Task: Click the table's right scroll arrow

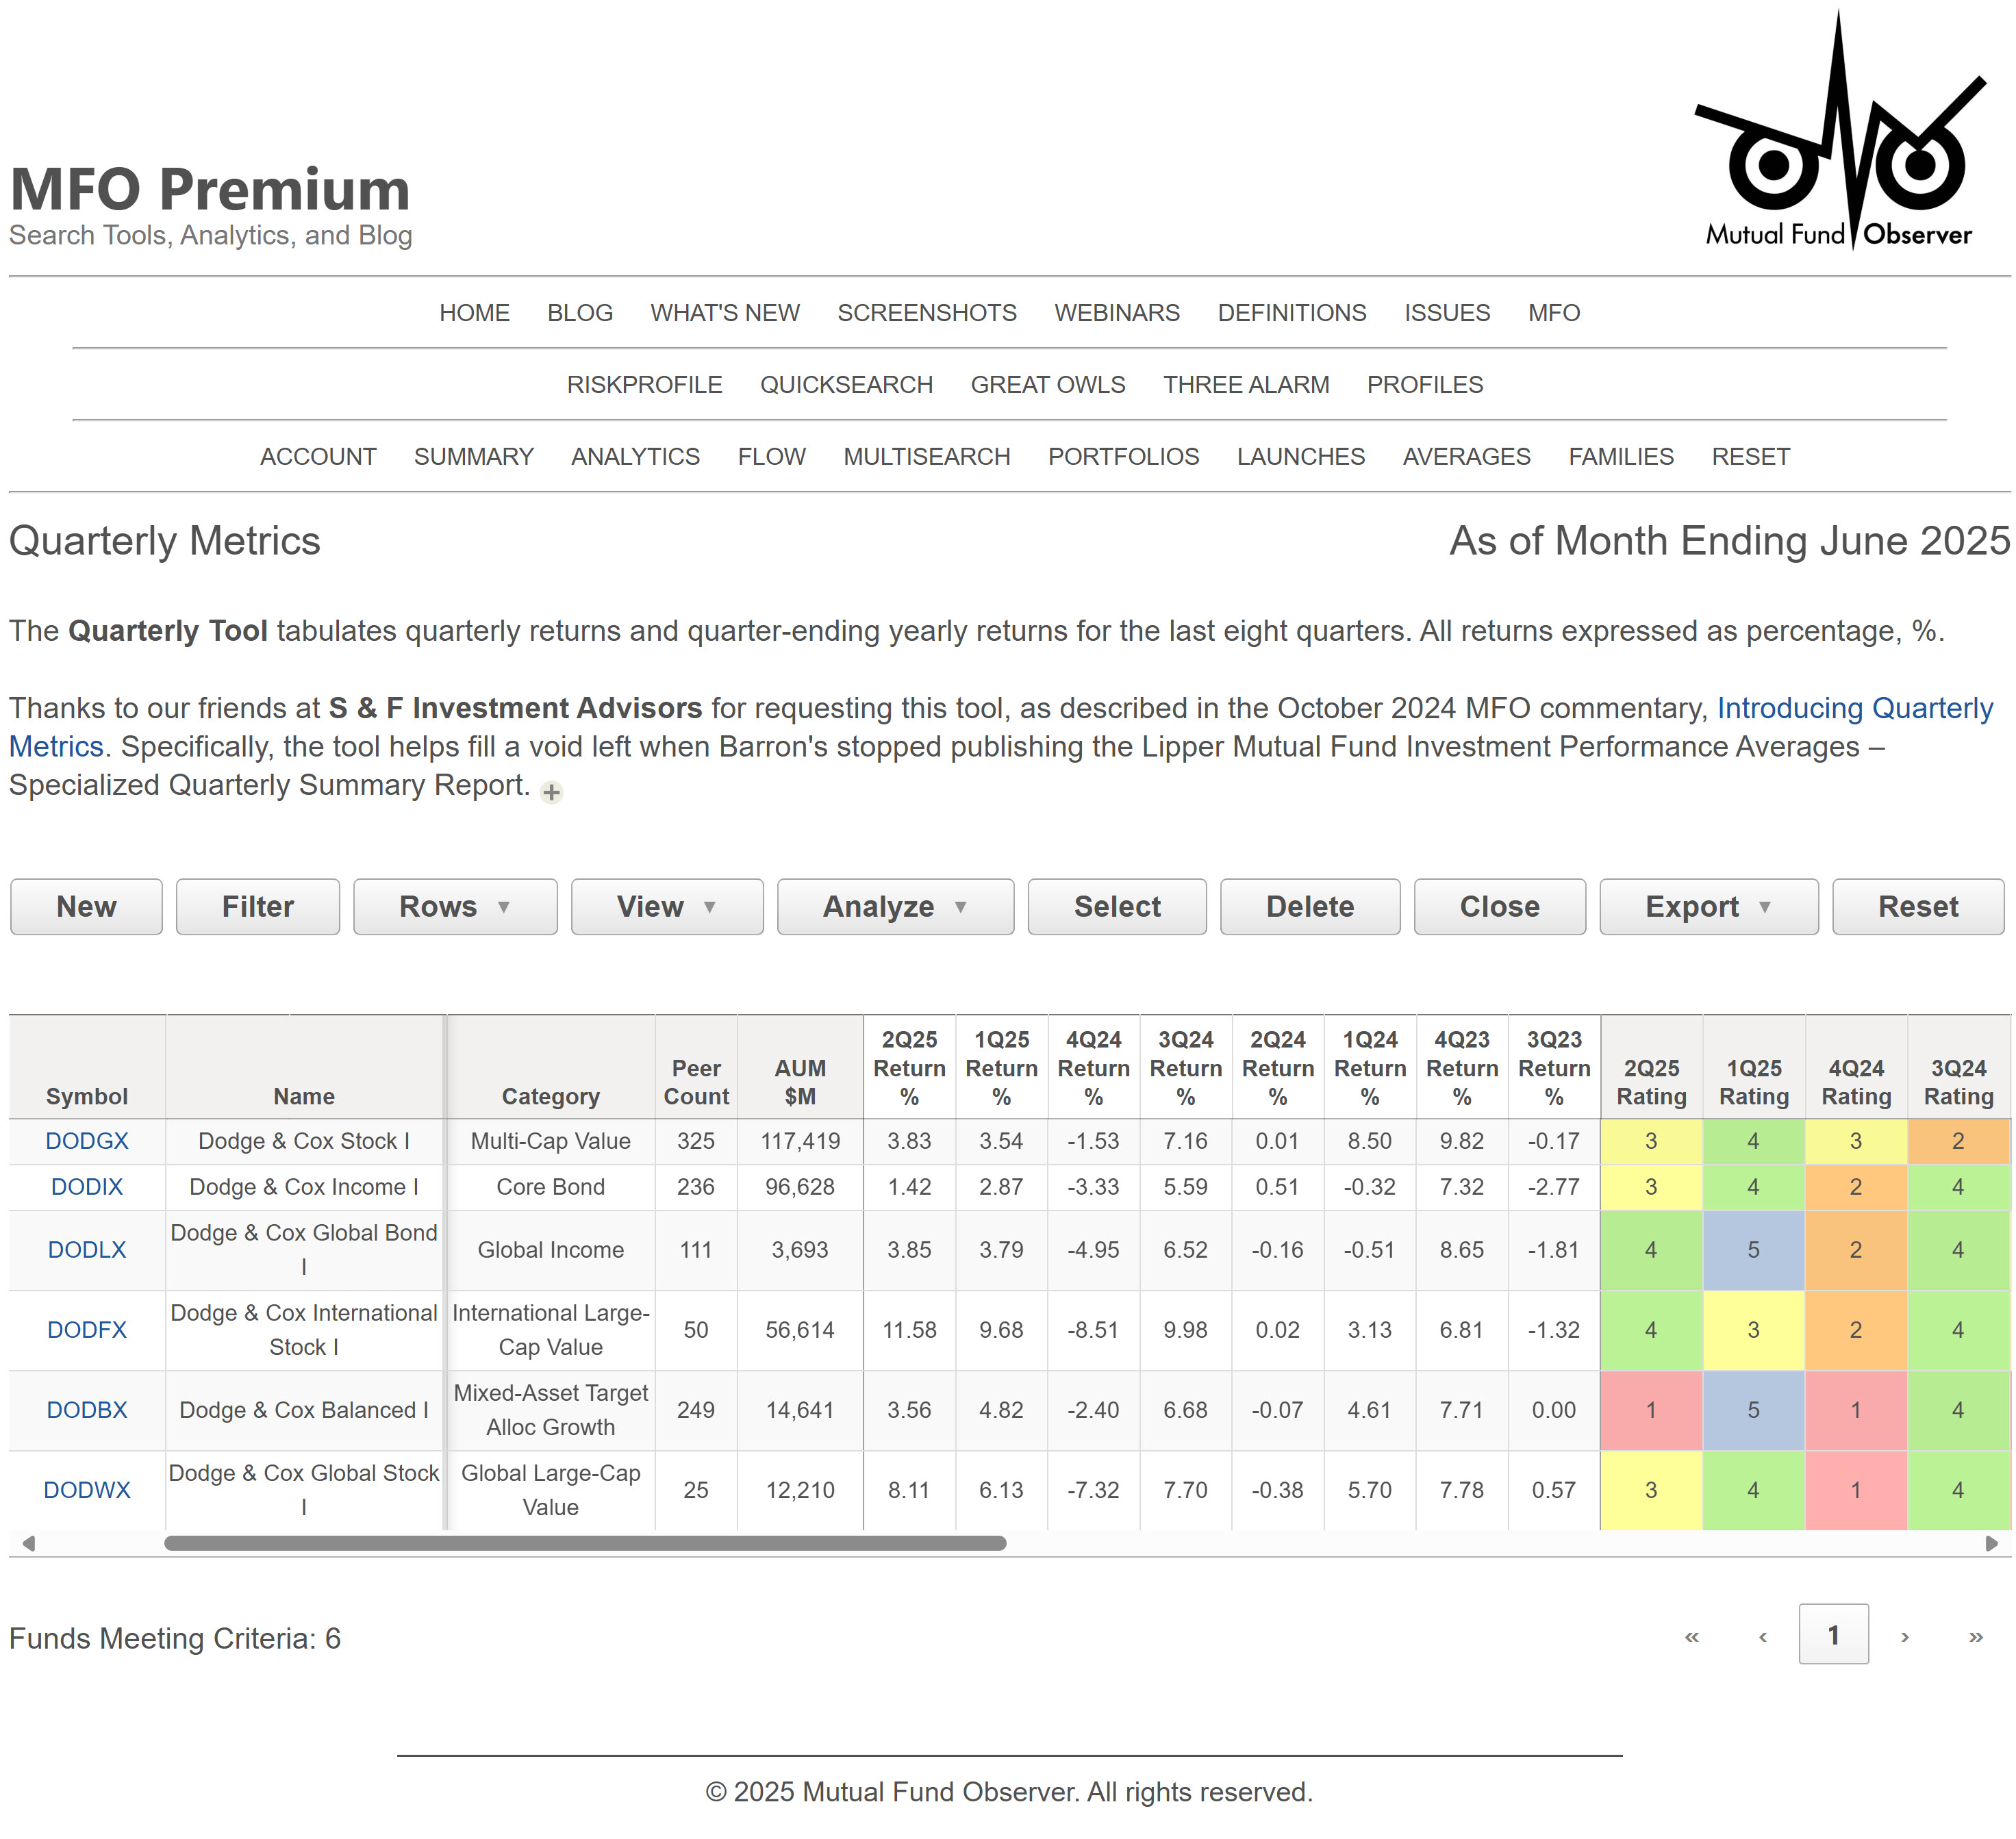Action: [1991, 1544]
